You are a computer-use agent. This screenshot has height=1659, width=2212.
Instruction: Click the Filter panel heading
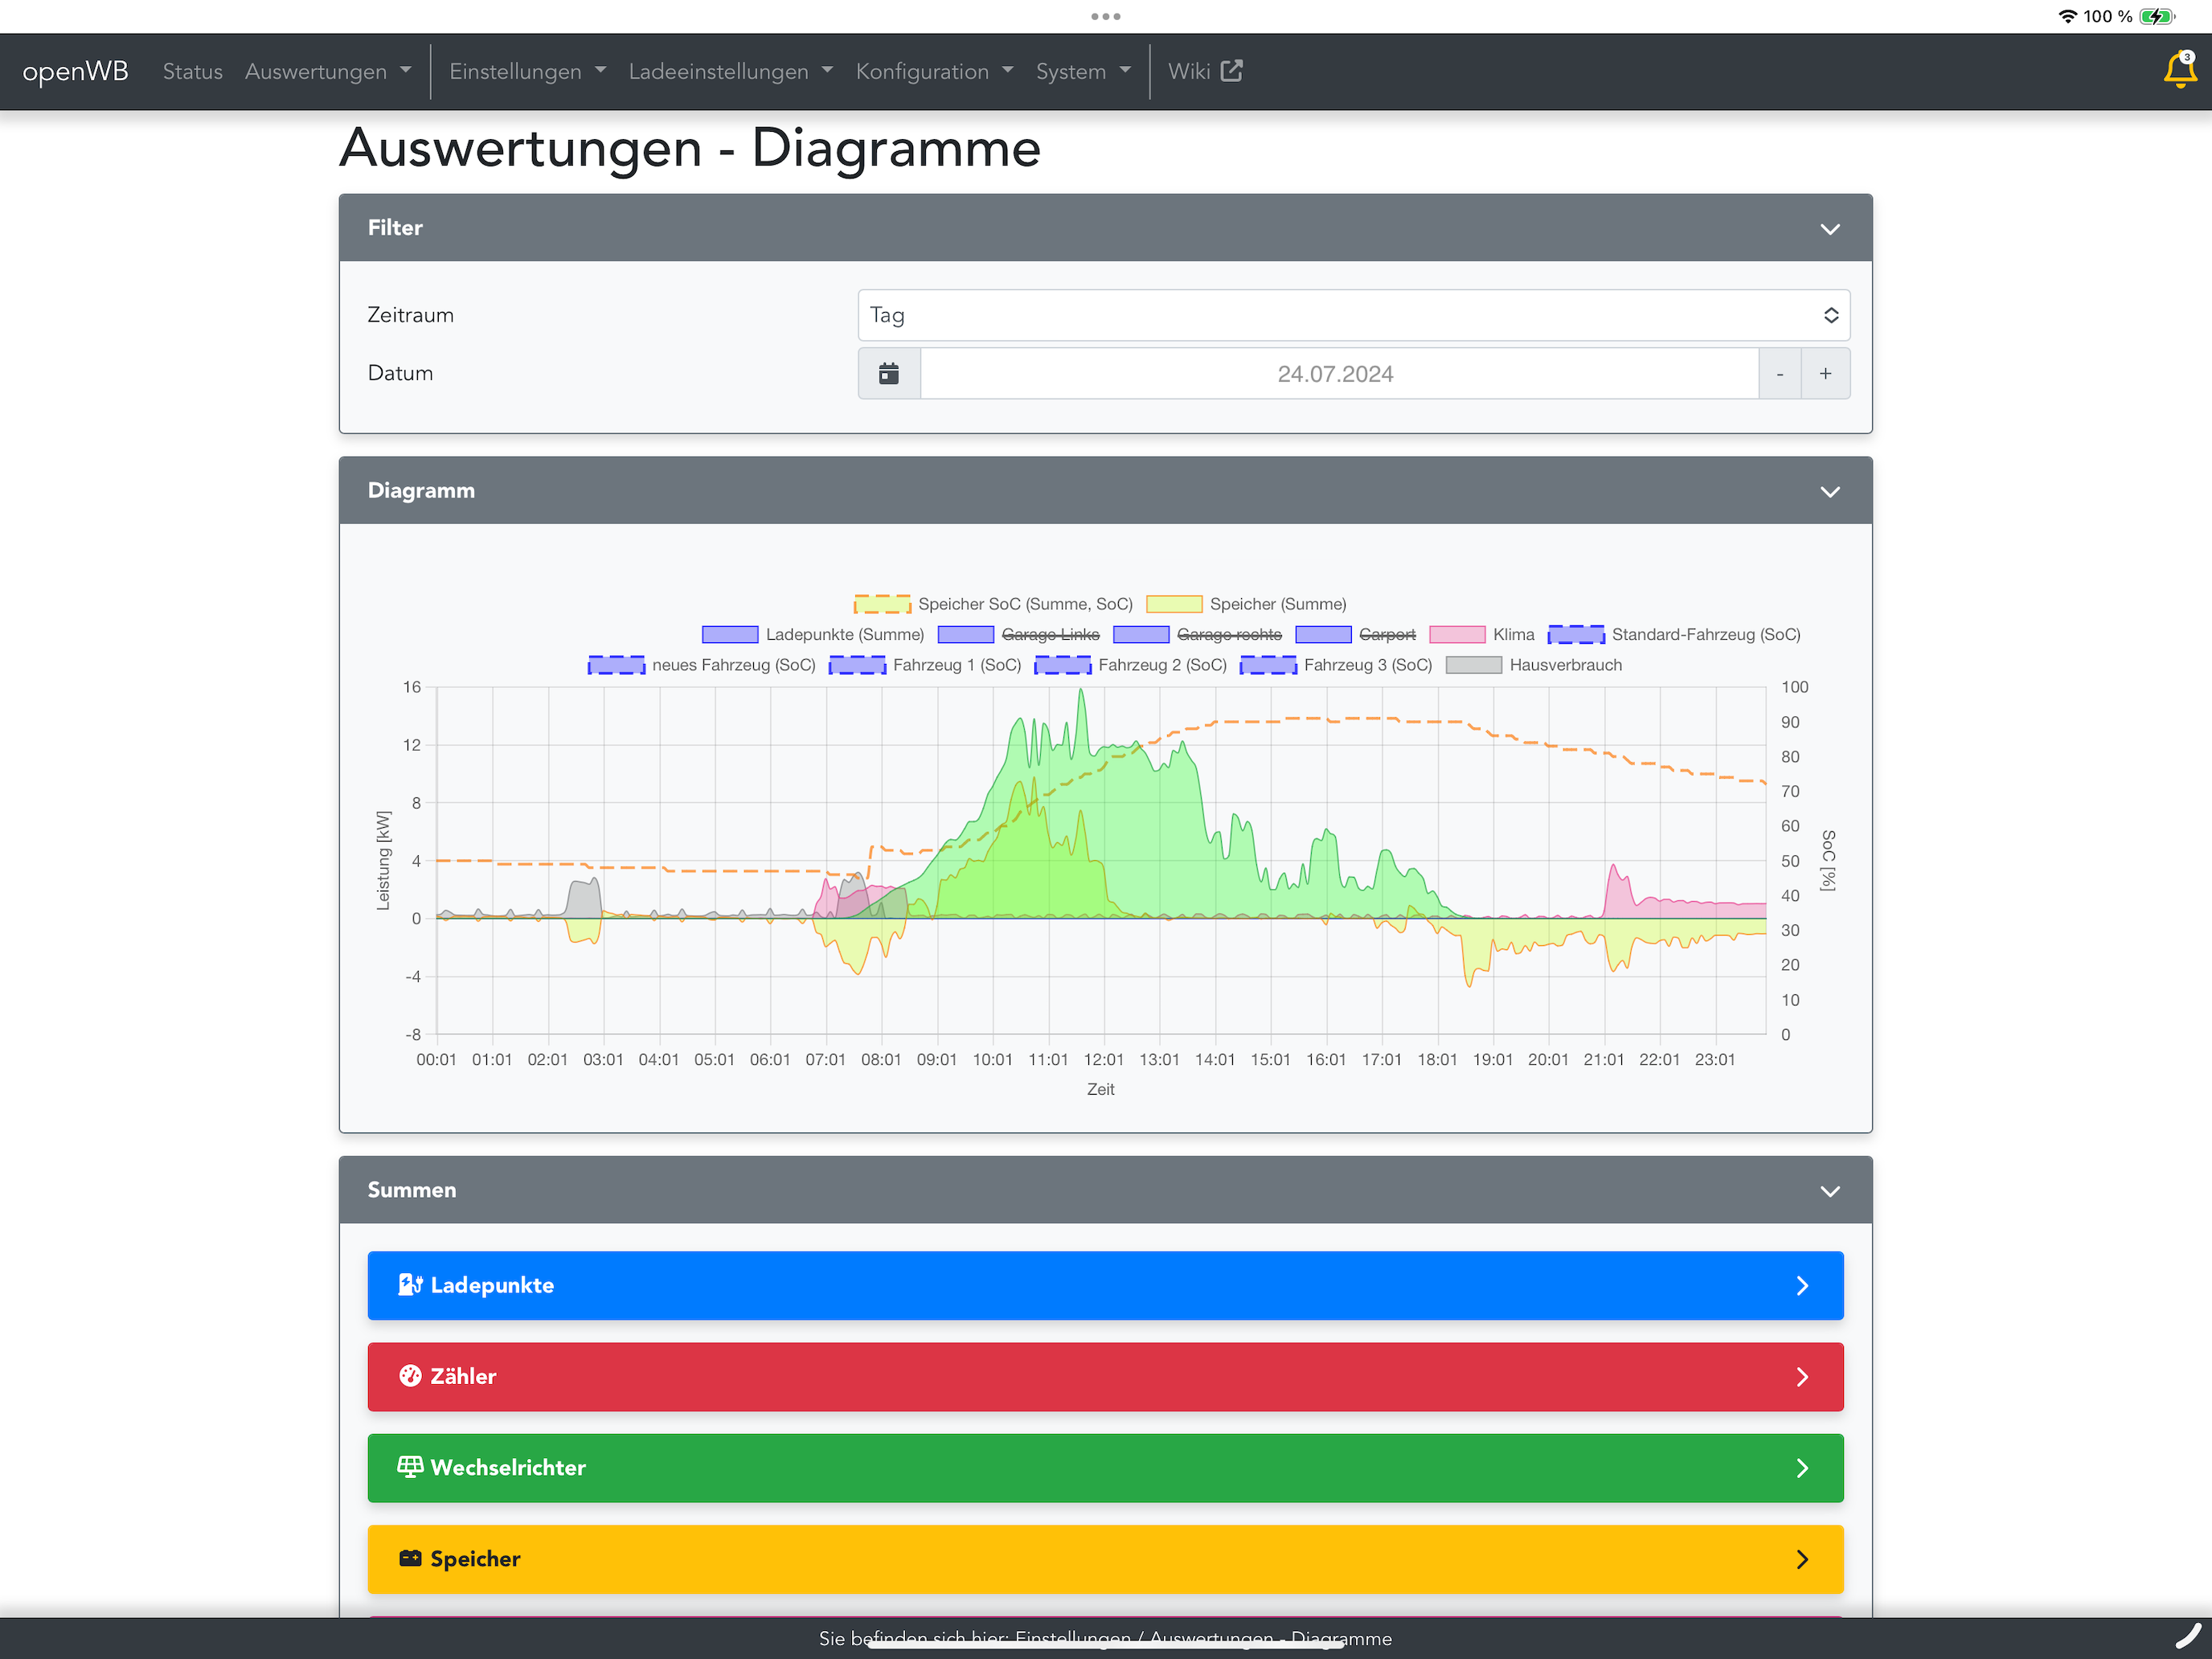[395, 227]
